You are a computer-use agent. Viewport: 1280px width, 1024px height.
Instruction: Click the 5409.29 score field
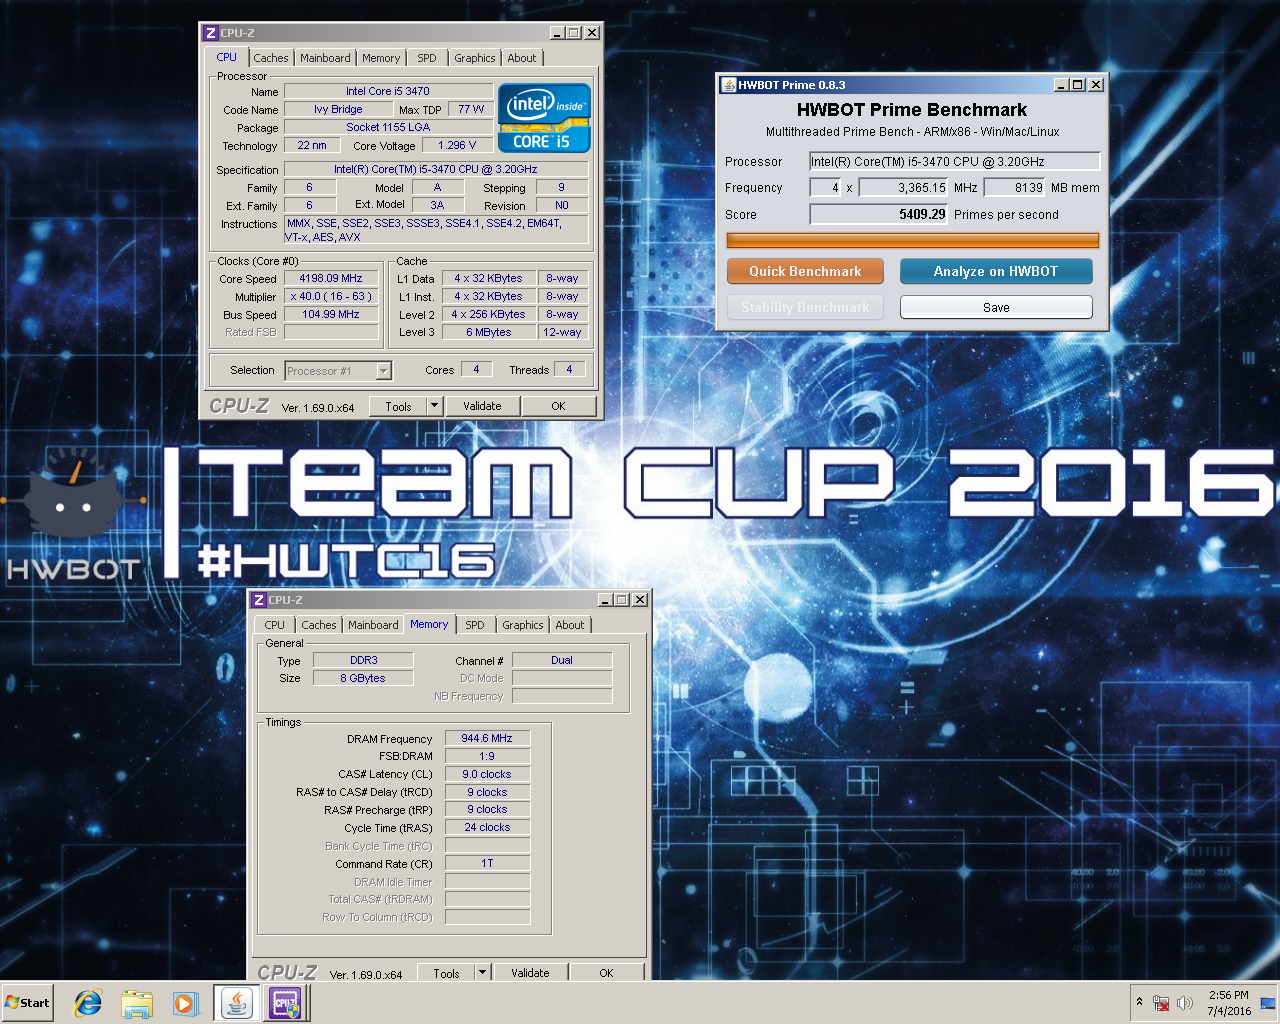pos(879,214)
